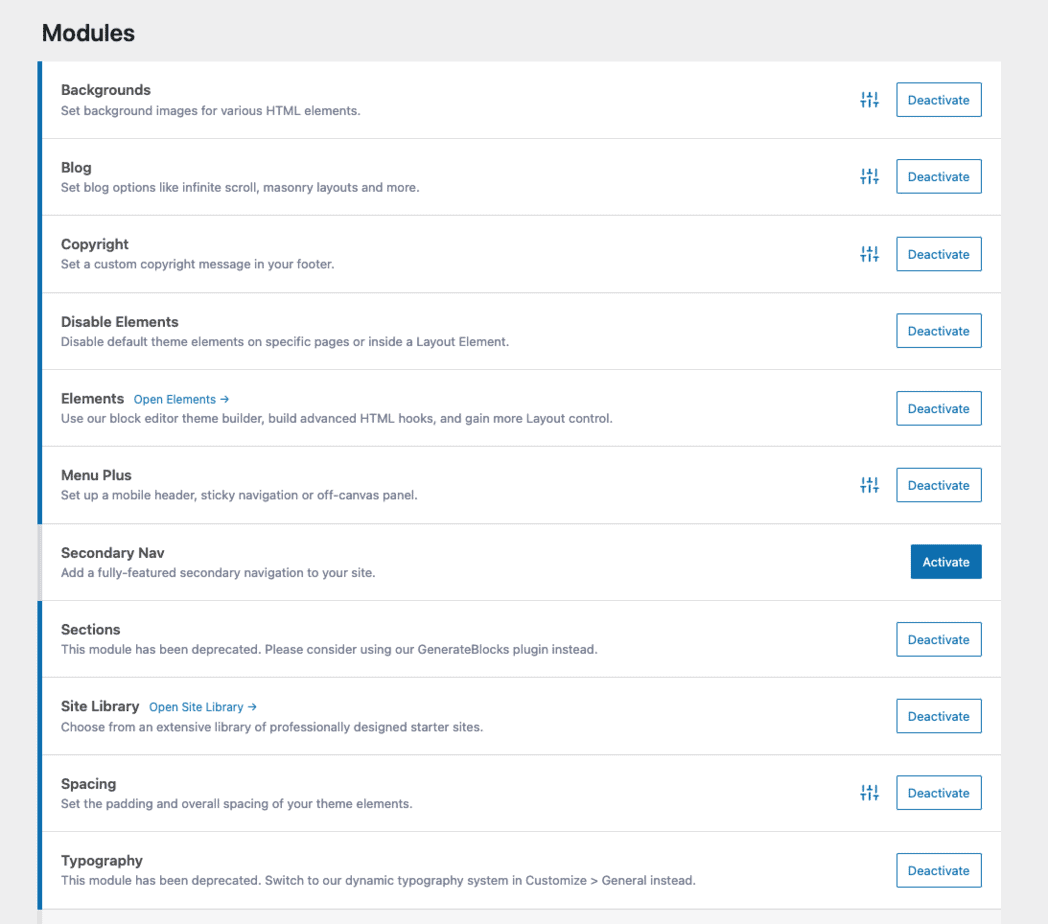Deactivate the Site Library module
The height and width of the screenshot is (924, 1048).
pyautogui.click(x=938, y=715)
